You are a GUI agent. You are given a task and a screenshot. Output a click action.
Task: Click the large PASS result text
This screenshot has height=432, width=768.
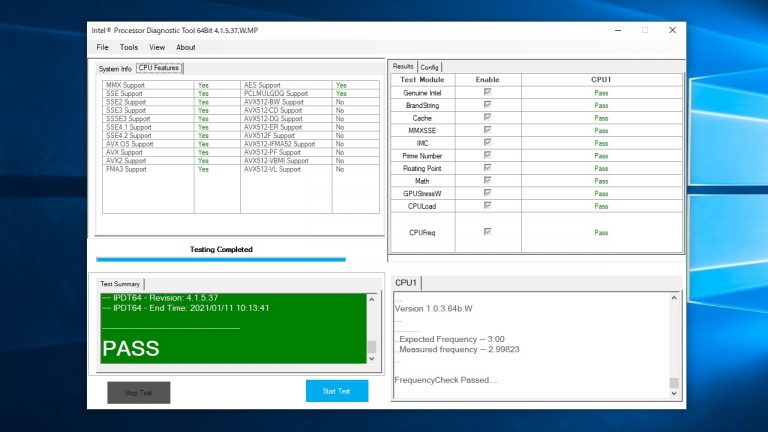point(131,349)
